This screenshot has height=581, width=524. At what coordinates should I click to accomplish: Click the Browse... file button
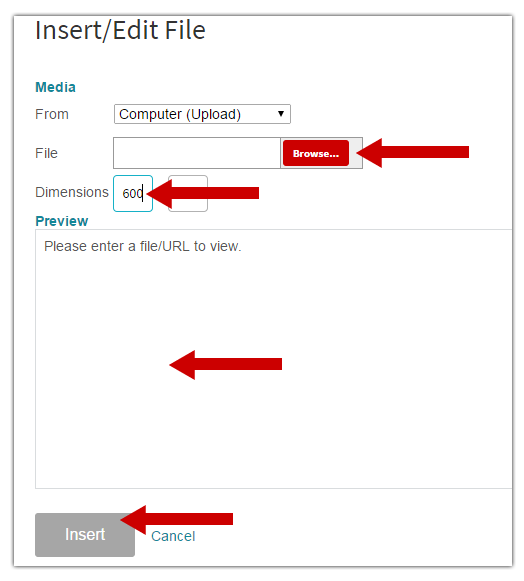click(316, 153)
